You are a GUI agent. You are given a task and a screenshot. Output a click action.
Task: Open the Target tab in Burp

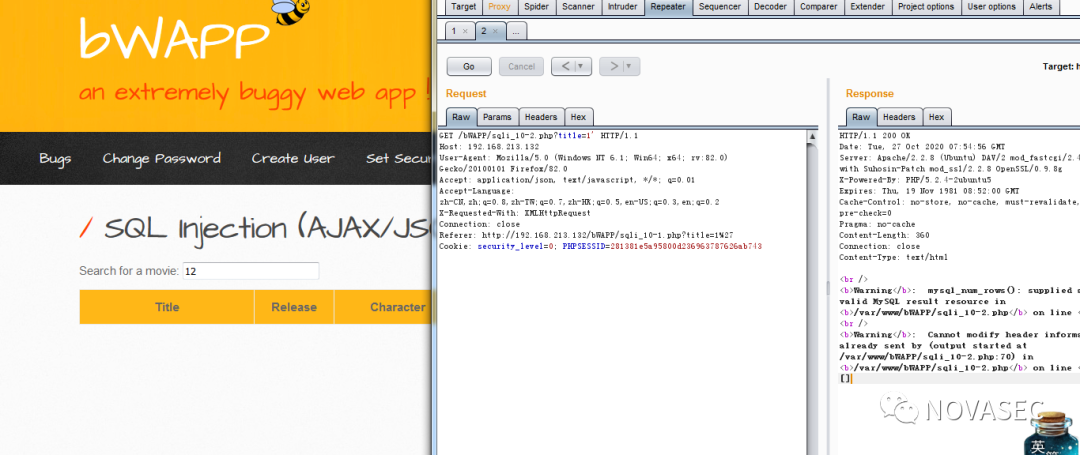click(x=464, y=7)
